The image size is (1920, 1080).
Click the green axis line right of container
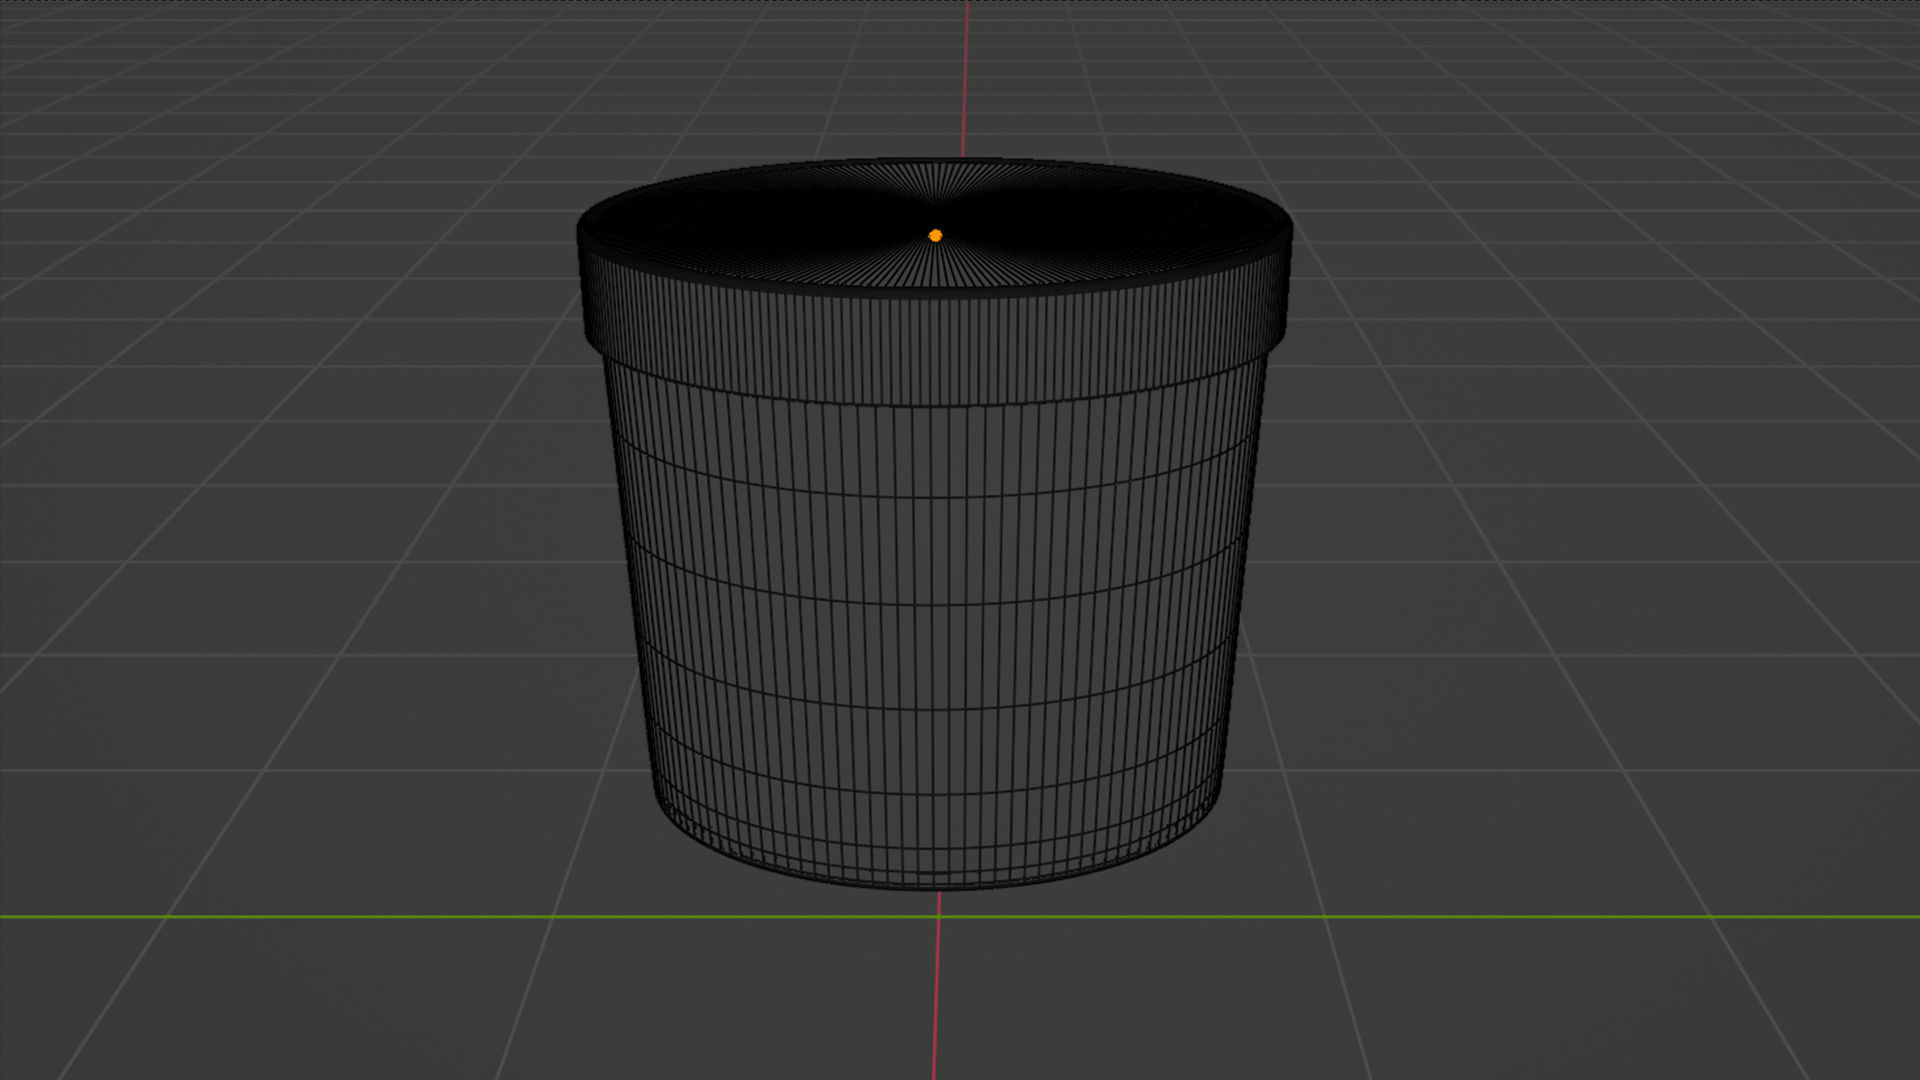click(x=1600, y=916)
